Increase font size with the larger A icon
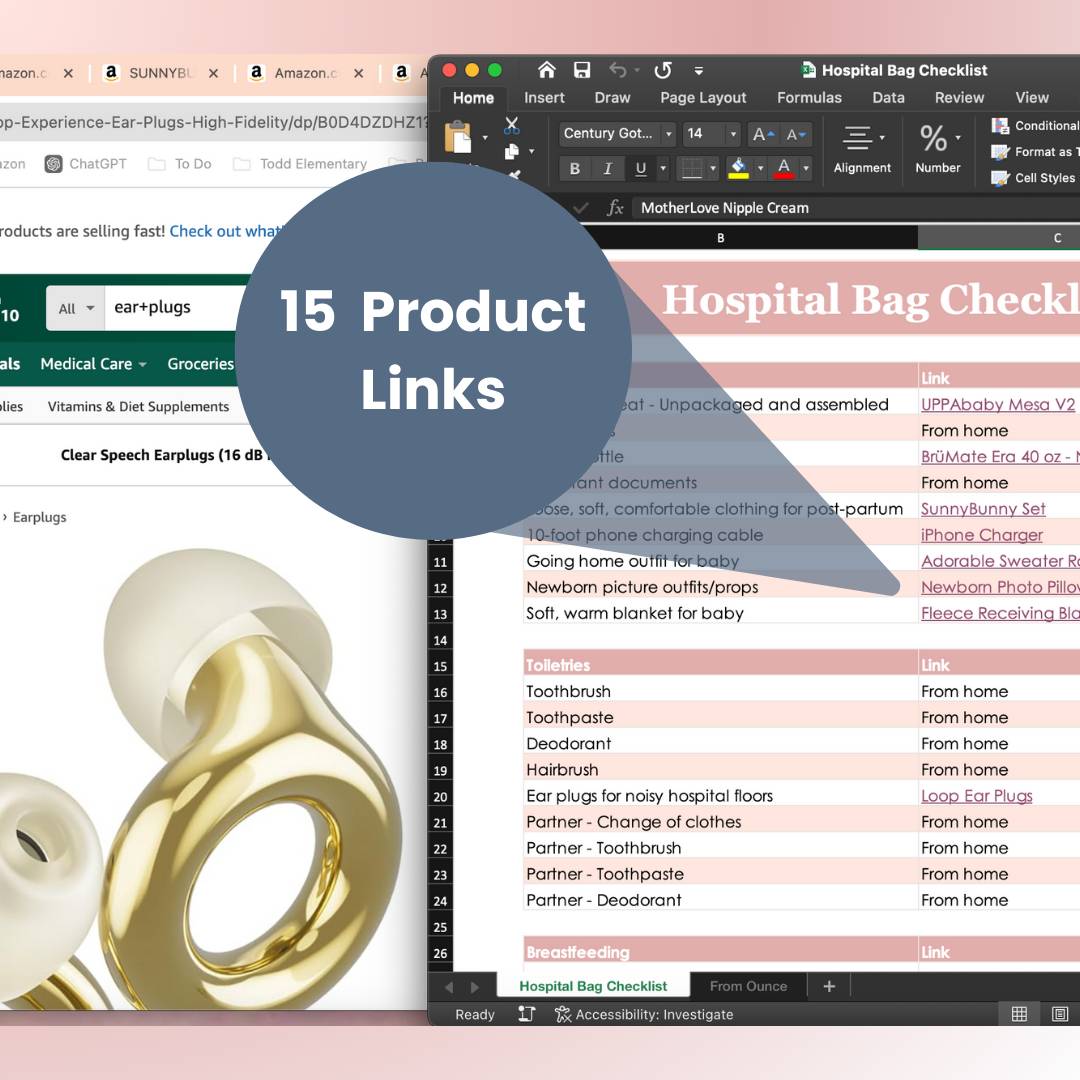1080x1080 pixels. pos(762,134)
